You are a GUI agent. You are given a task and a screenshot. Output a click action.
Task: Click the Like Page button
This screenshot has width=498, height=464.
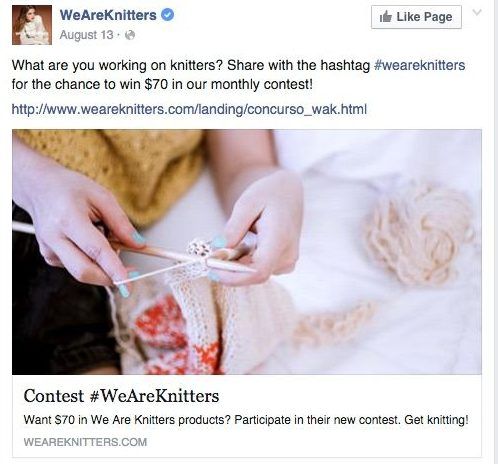pos(416,17)
